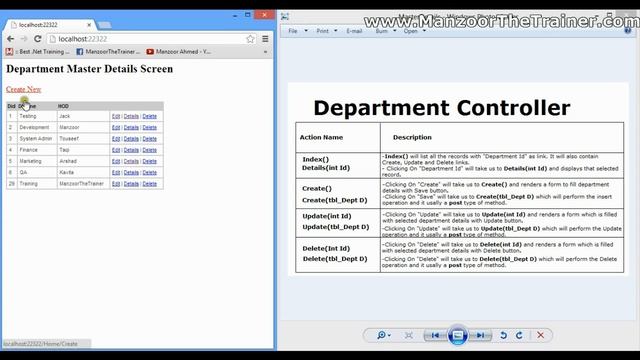
Task: Edit the Marketing department row
Action: tap(116, 161)
